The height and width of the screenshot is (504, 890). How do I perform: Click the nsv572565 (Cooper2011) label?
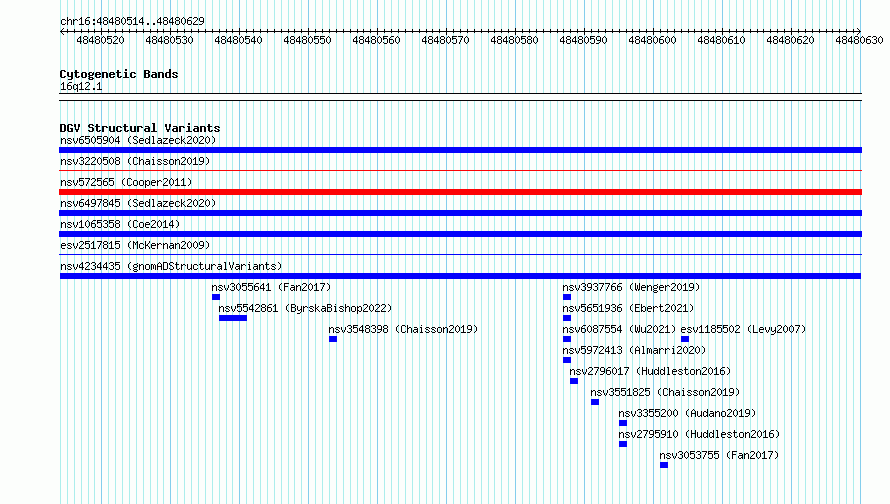click(x=126, y=182)
